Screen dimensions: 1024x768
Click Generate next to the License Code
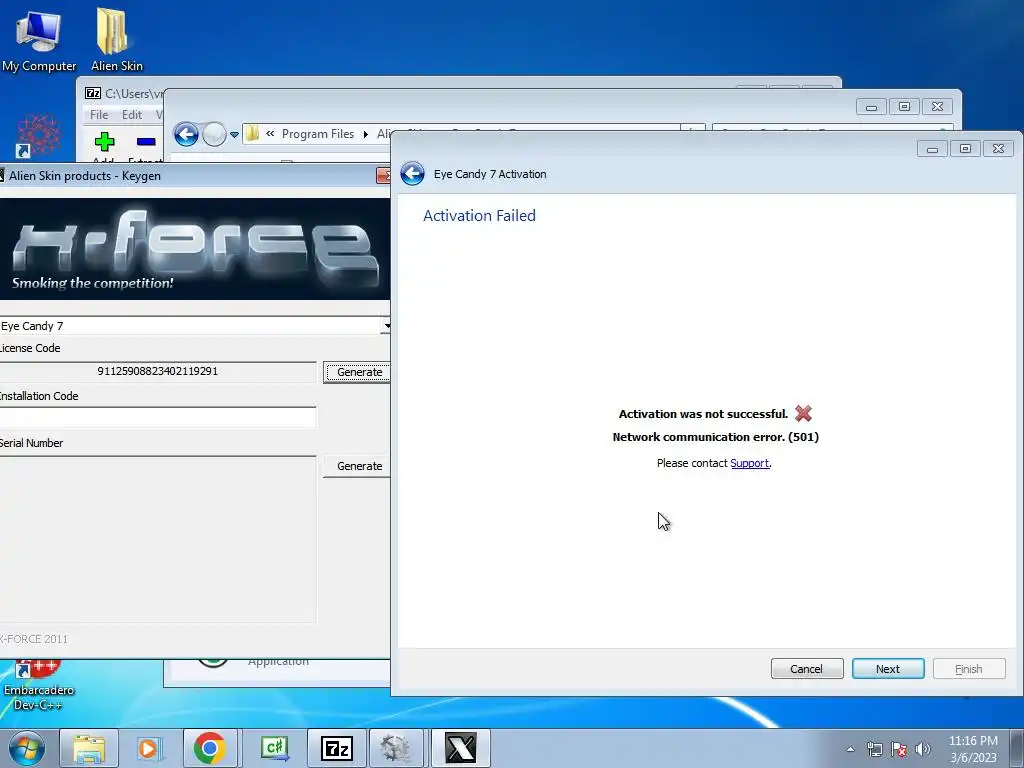(357, 372)
